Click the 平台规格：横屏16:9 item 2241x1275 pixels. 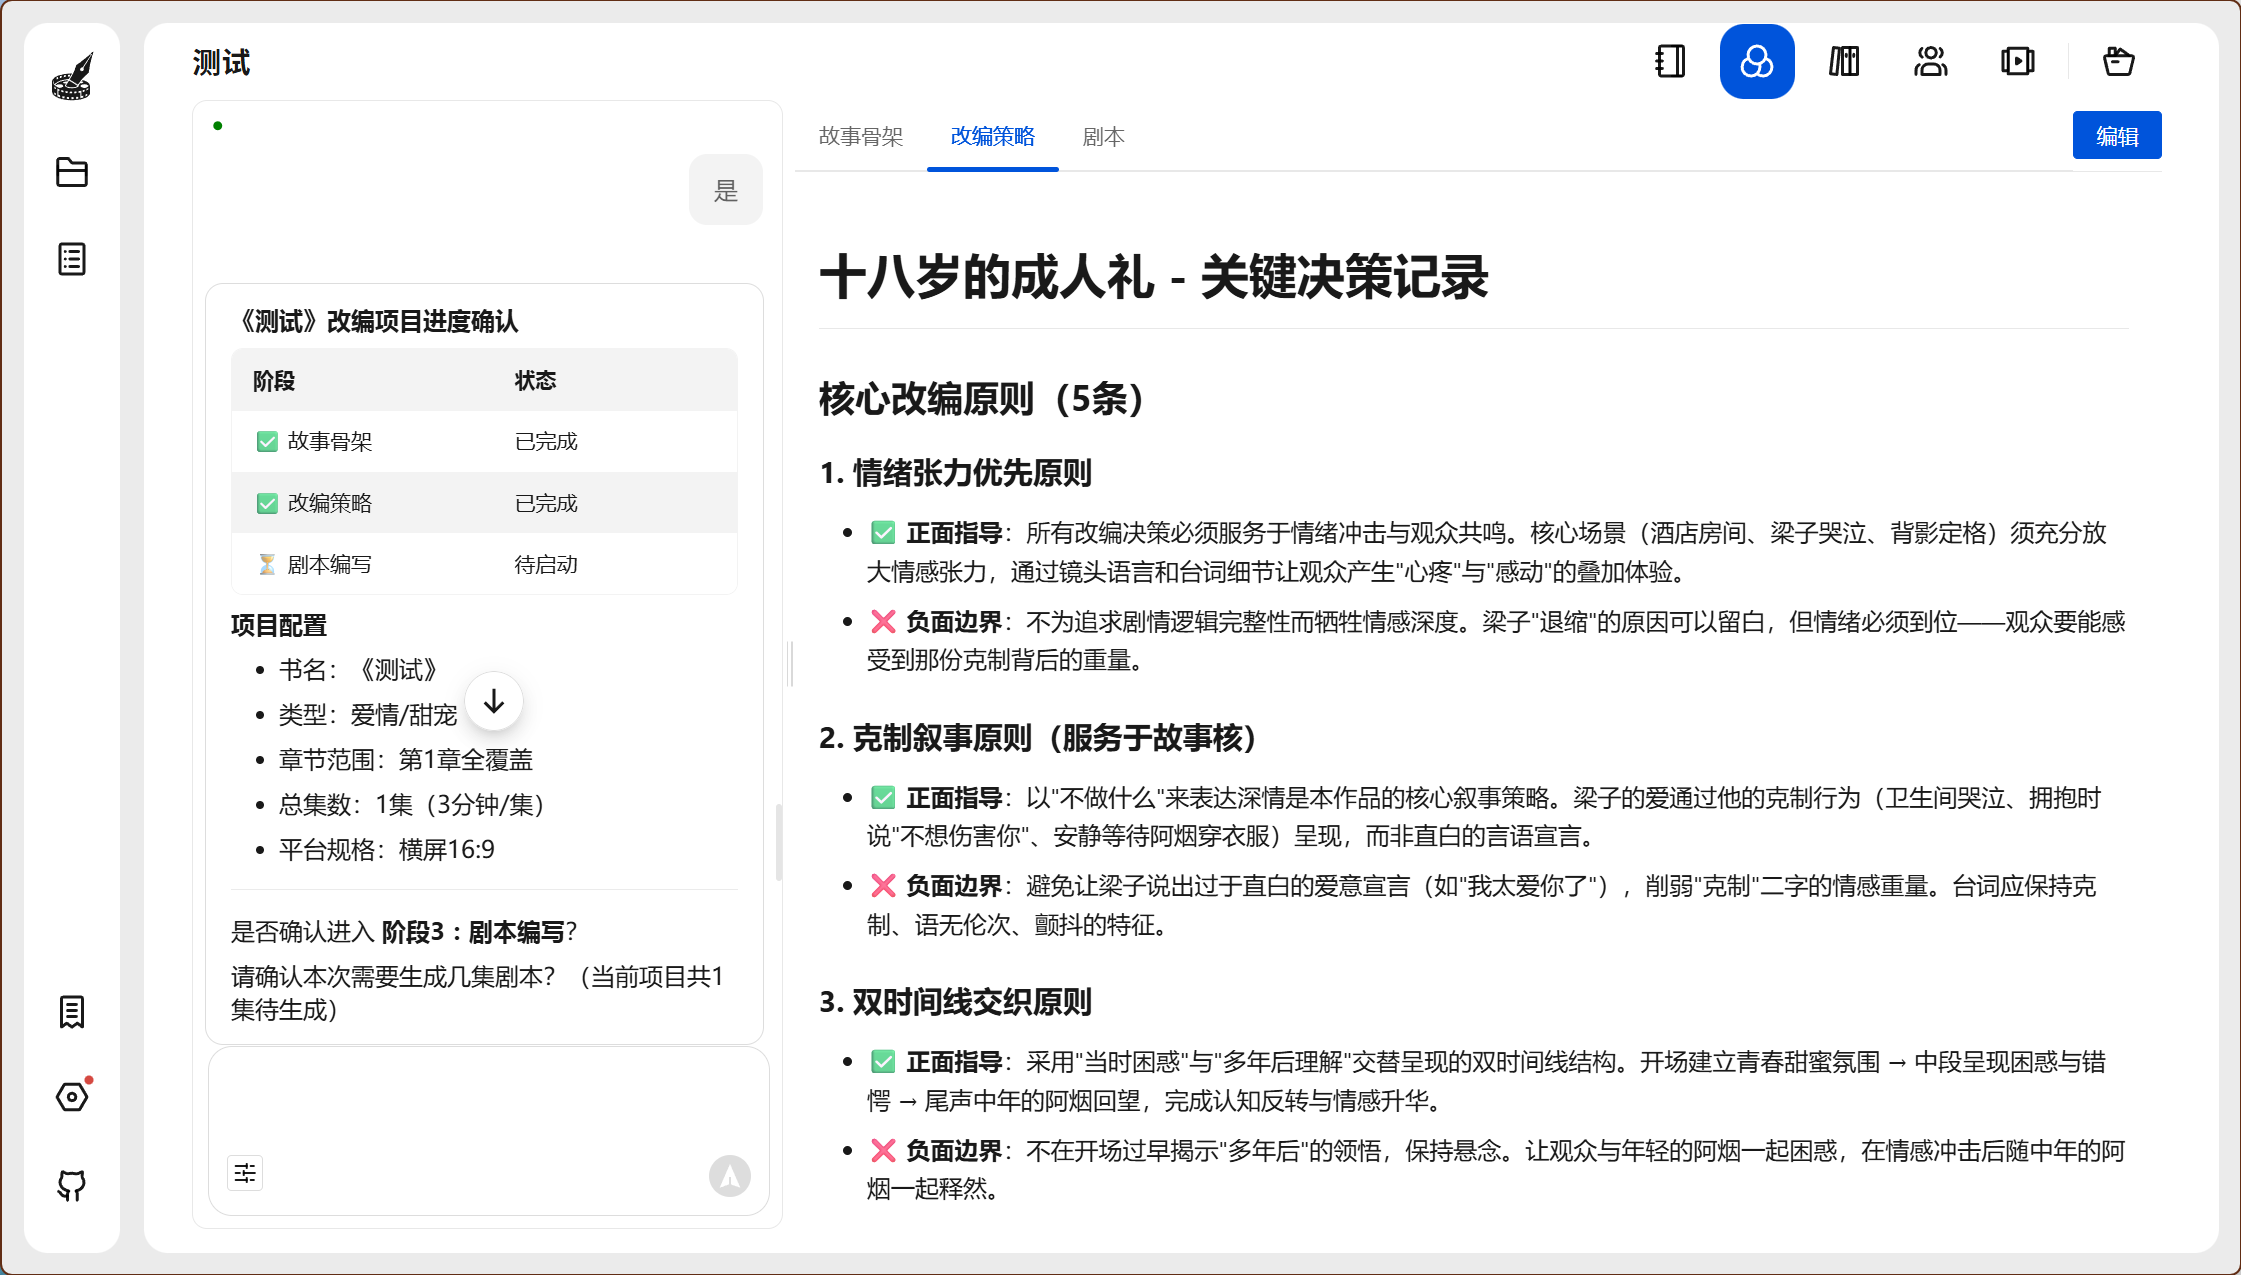[x=386, y=850]
